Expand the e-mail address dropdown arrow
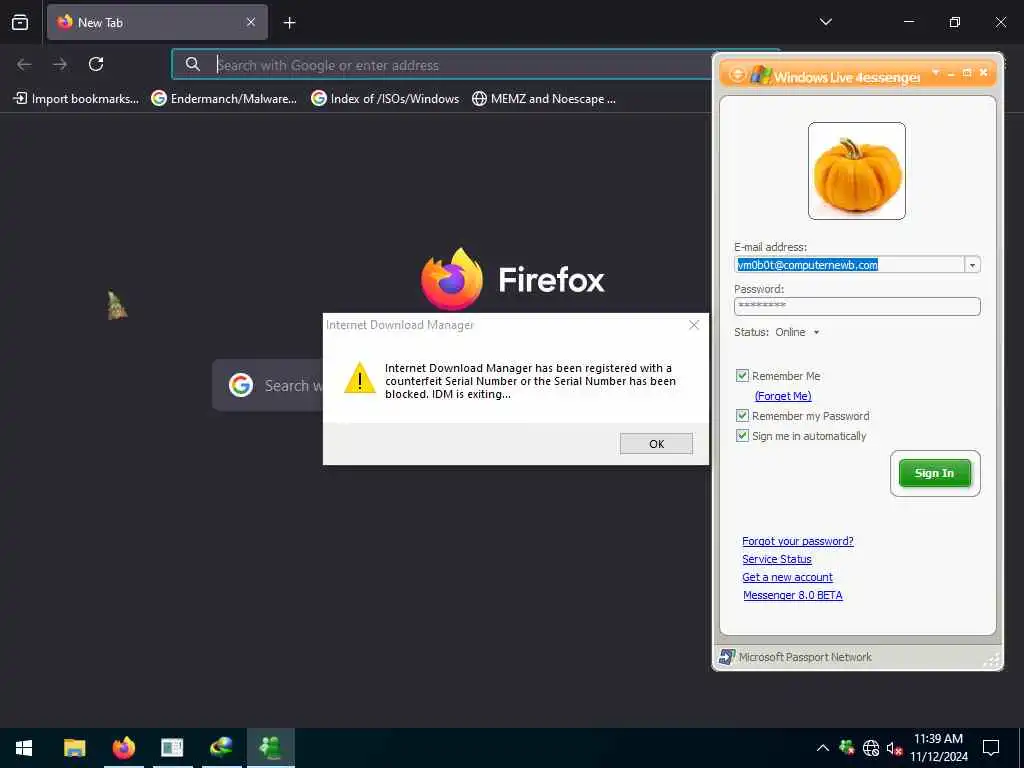This screenshot has width=1024, height=768. coord(972,265)
